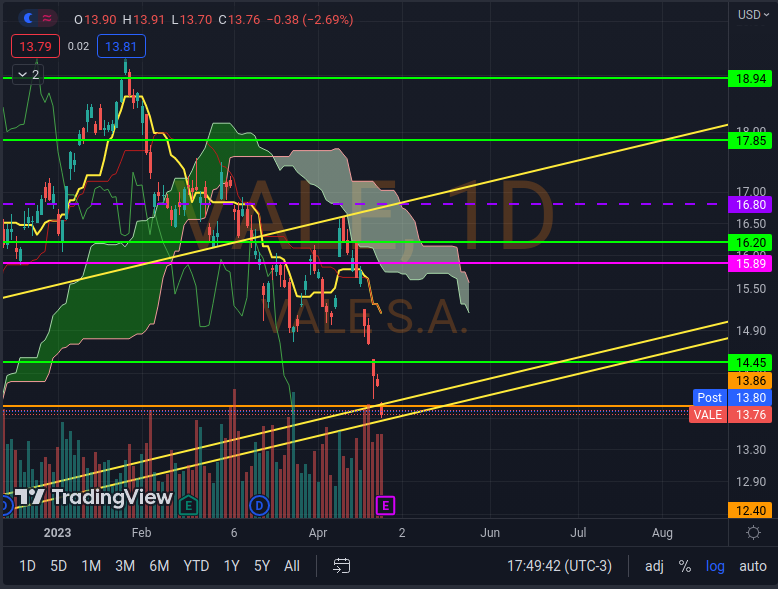Select the 1M time range
The height and width of the screenshot is (589, 778).
[x=91, y=566]
